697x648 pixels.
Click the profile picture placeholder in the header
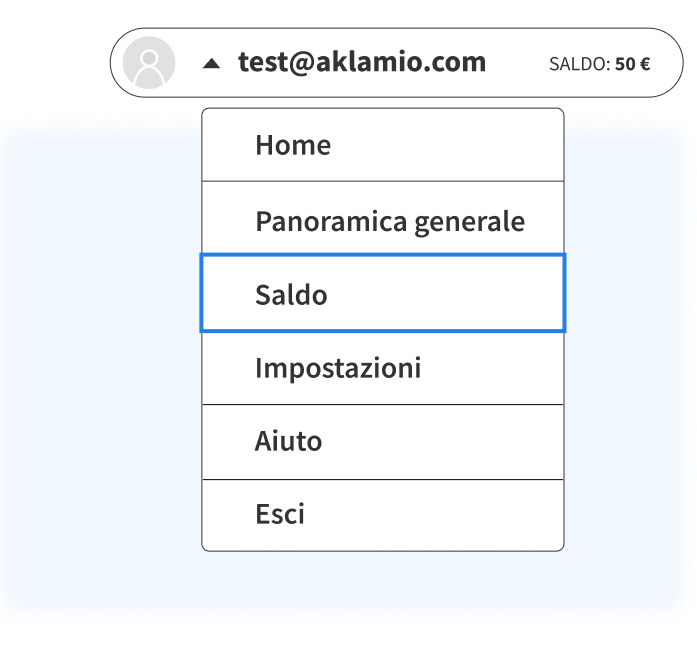coord(149,63)
